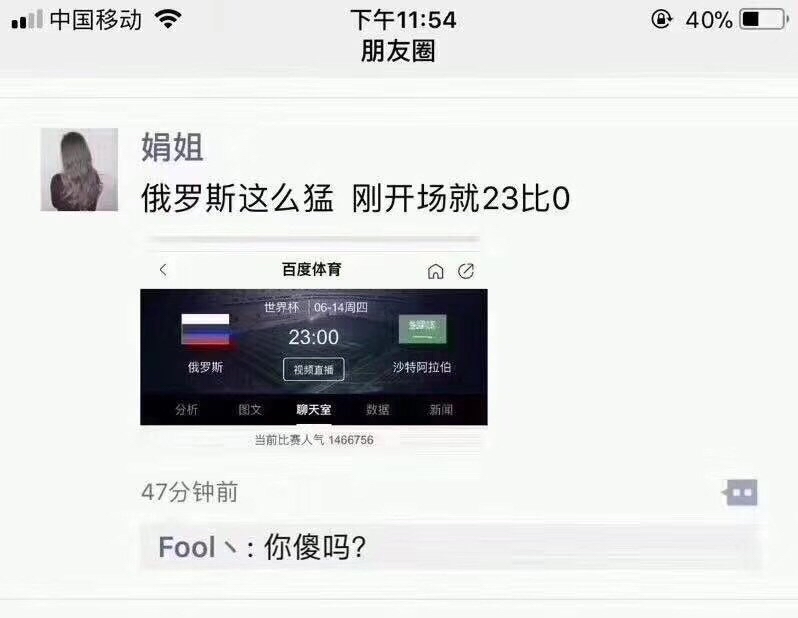Tap the 视频直播 button

[x=314, y=370]
